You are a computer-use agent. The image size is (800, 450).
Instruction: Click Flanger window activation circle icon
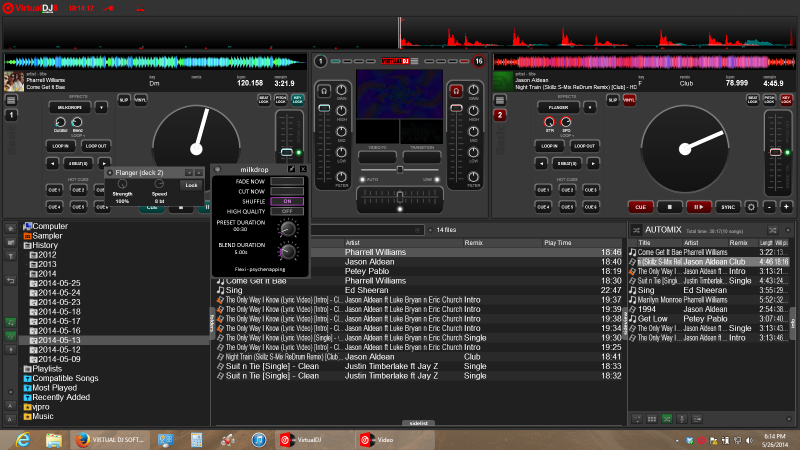click(x=110, y=172)
